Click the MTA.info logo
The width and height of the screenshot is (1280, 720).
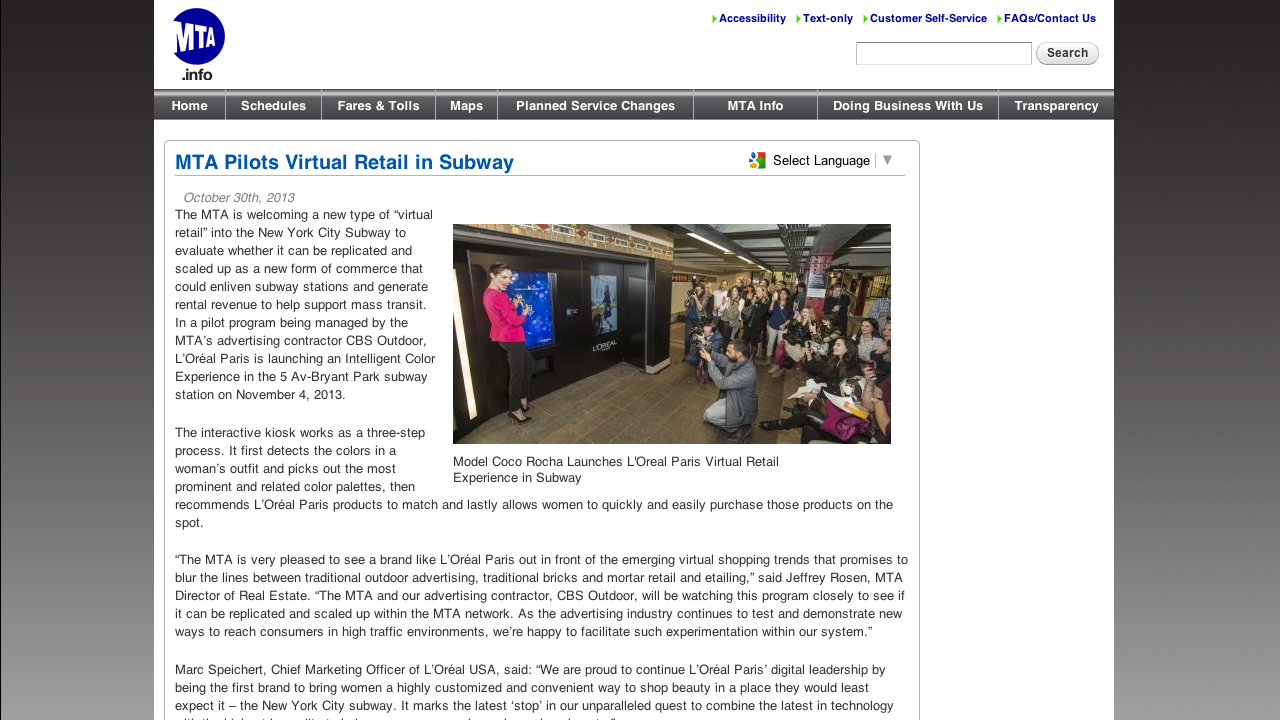pyautogui.click(x=198, y=44)
